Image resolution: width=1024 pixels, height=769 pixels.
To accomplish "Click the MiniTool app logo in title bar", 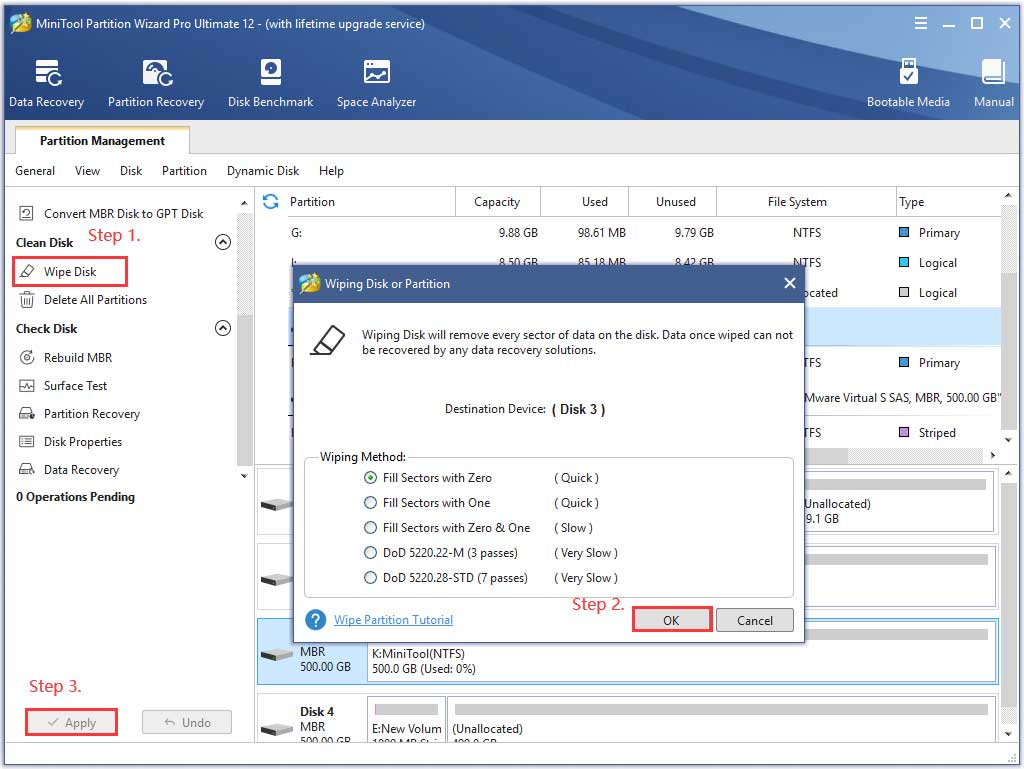I will tap(21, 24).
